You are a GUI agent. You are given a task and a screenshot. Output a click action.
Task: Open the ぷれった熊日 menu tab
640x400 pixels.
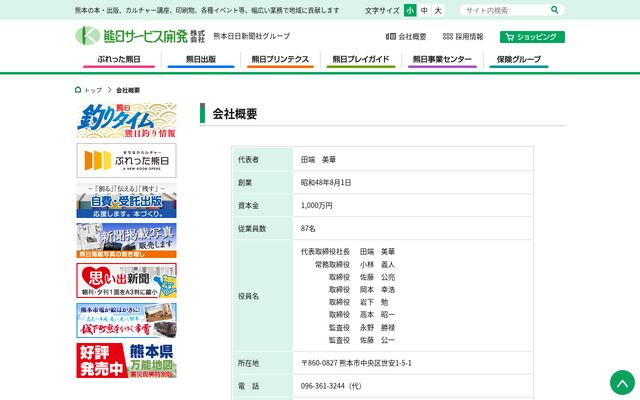(x=119, y=60)
